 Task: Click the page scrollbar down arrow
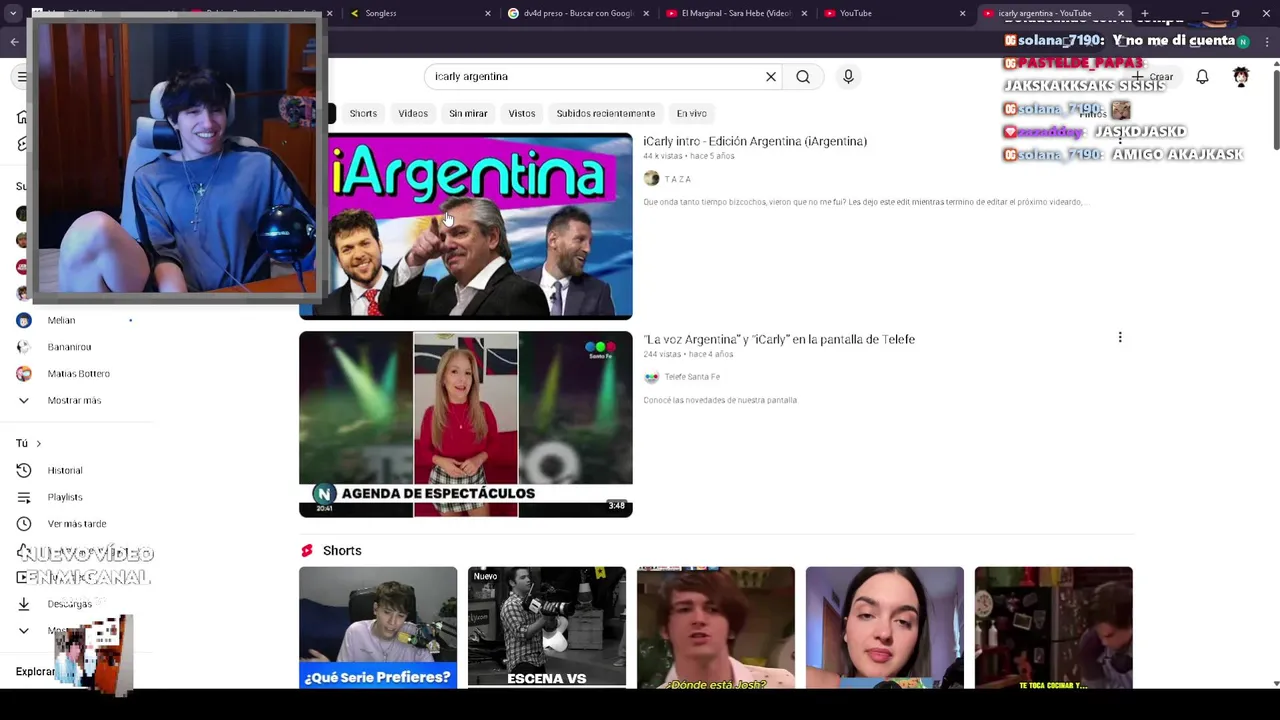coord(1276,683)
